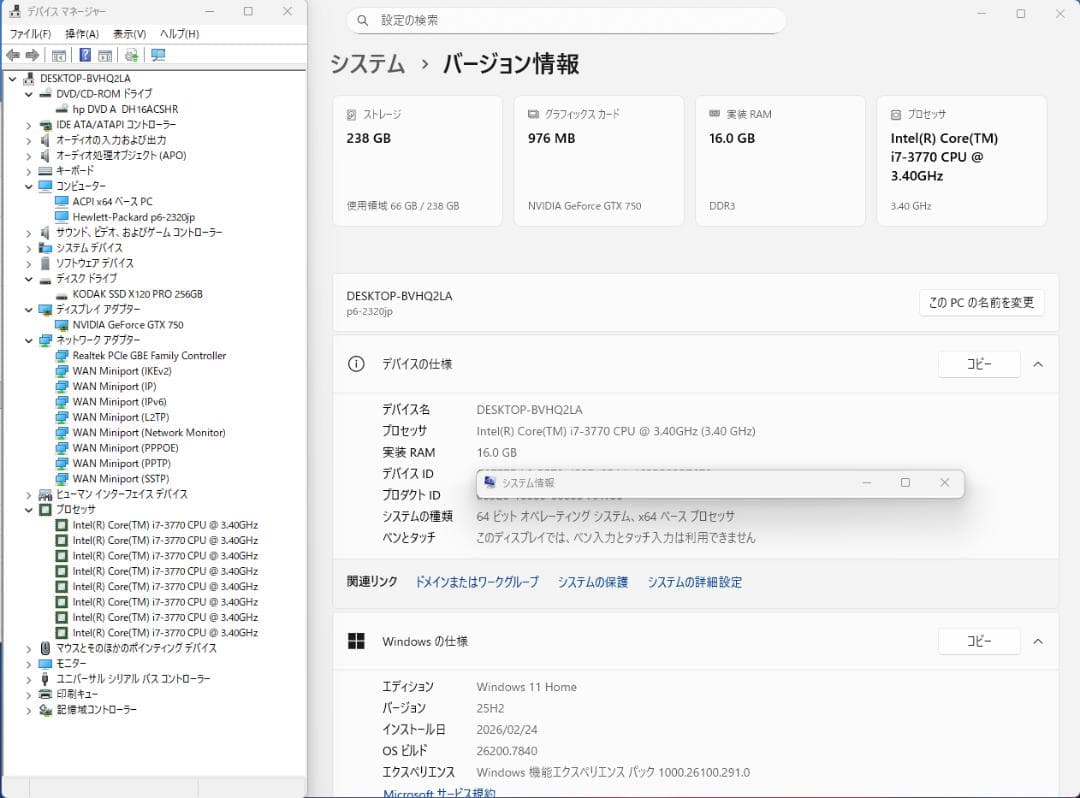Select the ソフトウェア デバイス tree row
1080x798 pixels.
tap(94, 263)
